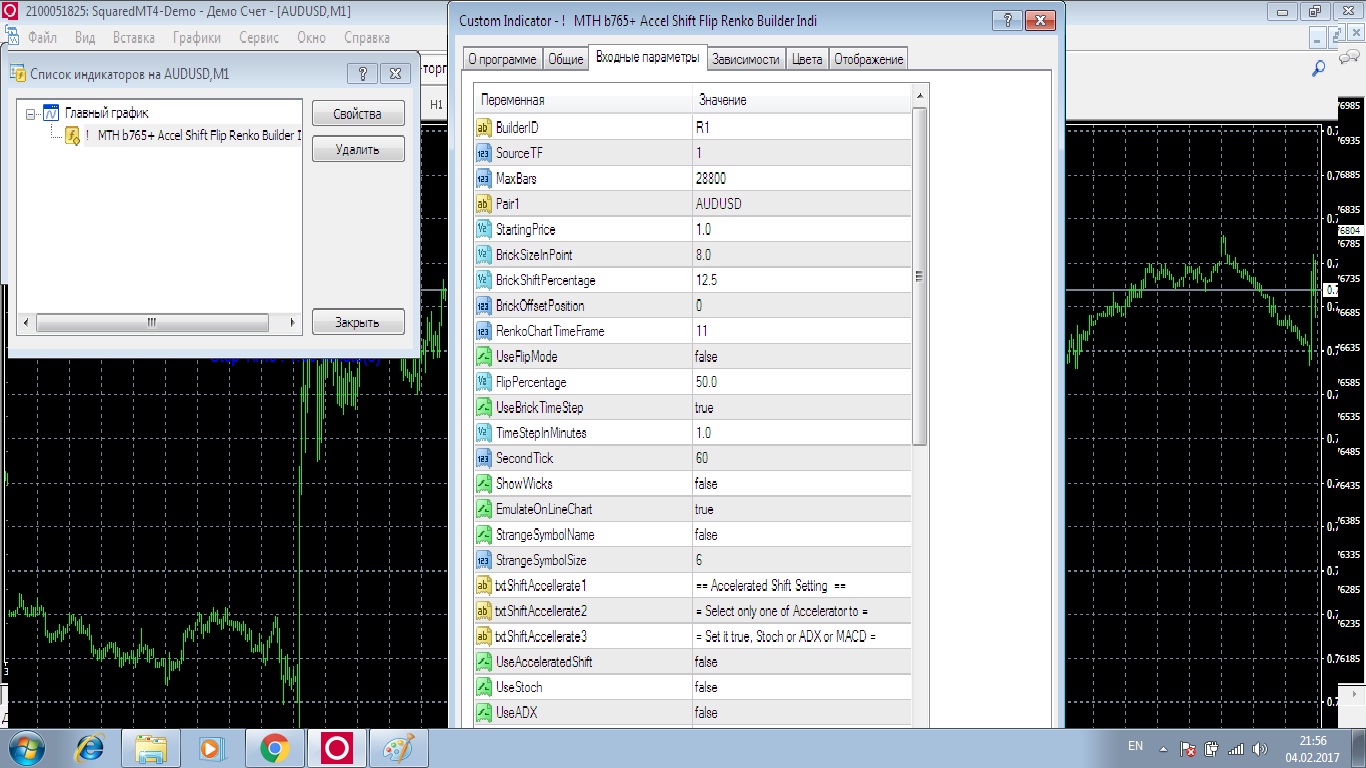Click the StartingPrice double-type icon
The image size is (1366, 768).
coord(483,229)
